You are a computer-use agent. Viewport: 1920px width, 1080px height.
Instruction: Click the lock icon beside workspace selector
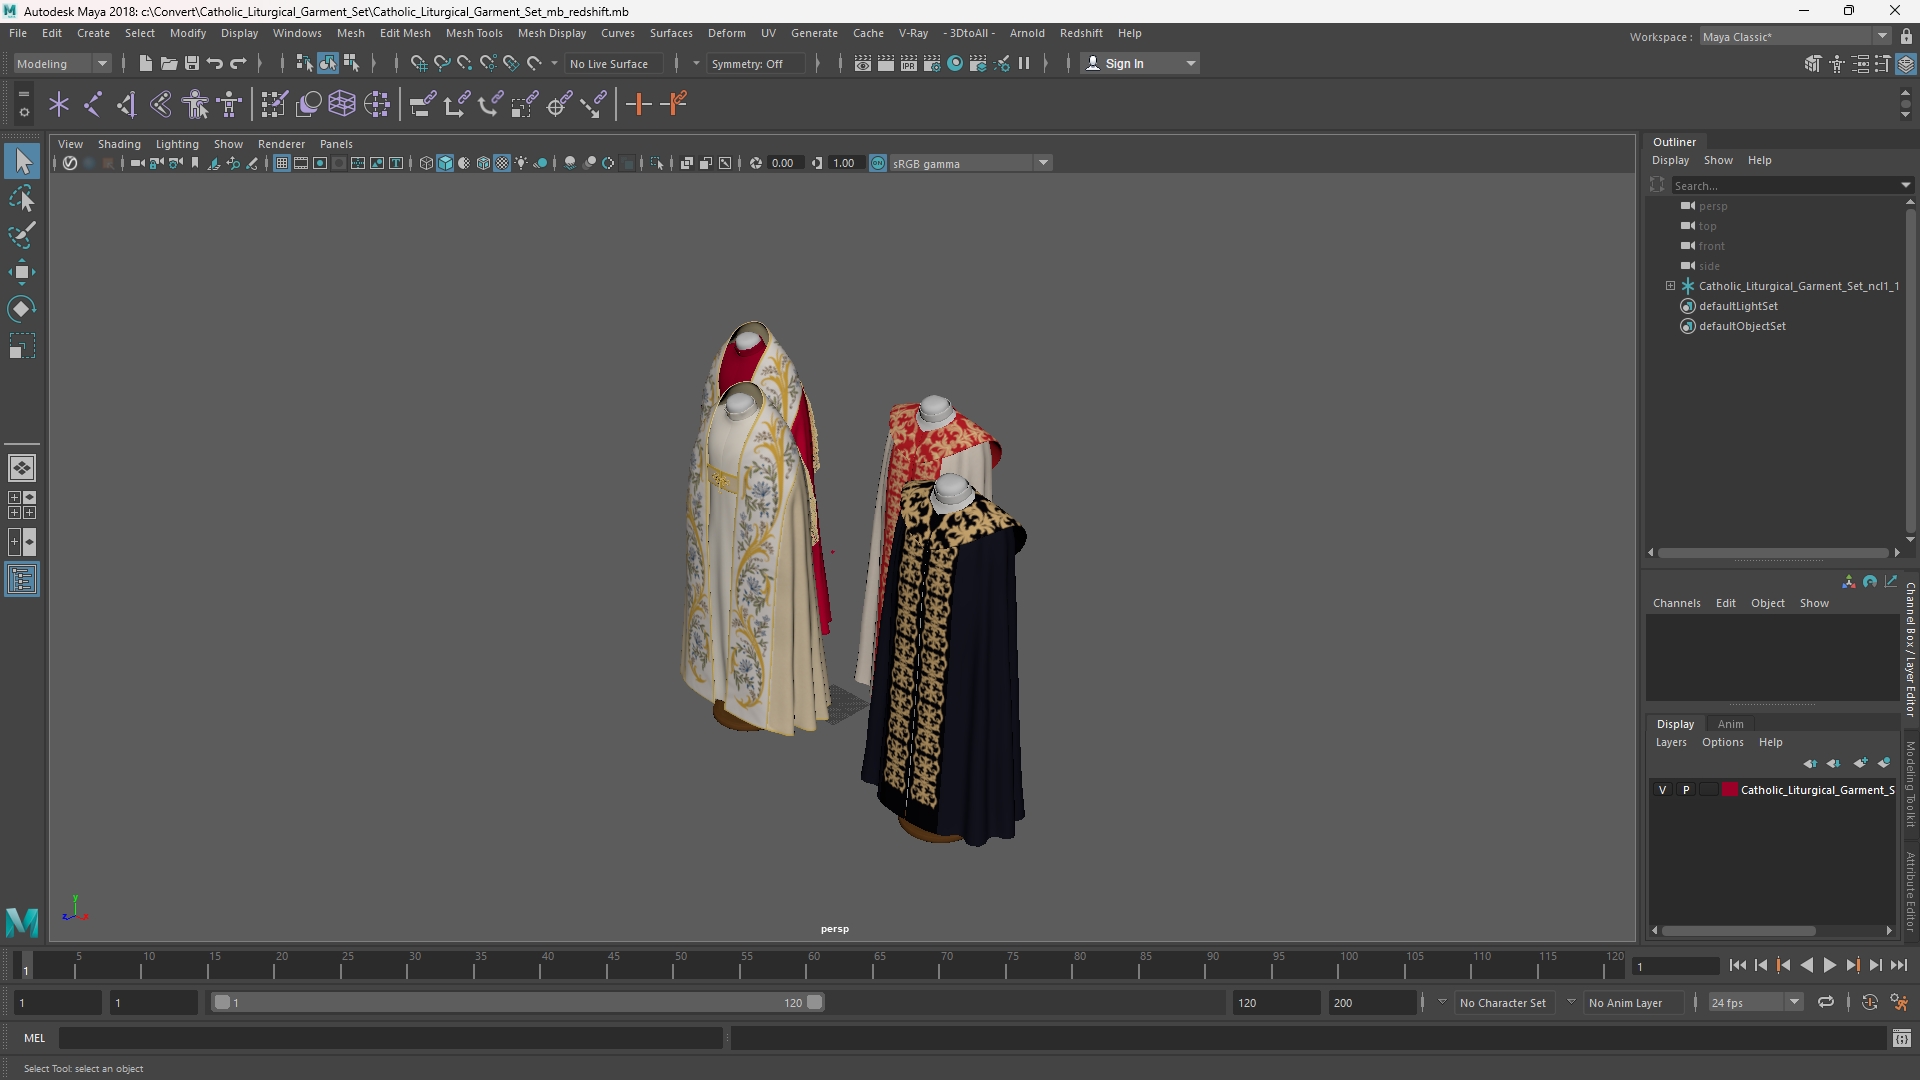[1906, 37]
